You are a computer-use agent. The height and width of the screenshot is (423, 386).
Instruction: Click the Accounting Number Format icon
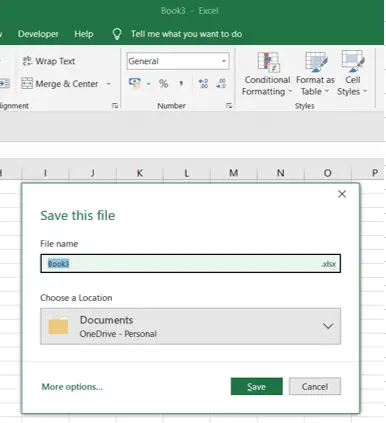pos(135,83)
